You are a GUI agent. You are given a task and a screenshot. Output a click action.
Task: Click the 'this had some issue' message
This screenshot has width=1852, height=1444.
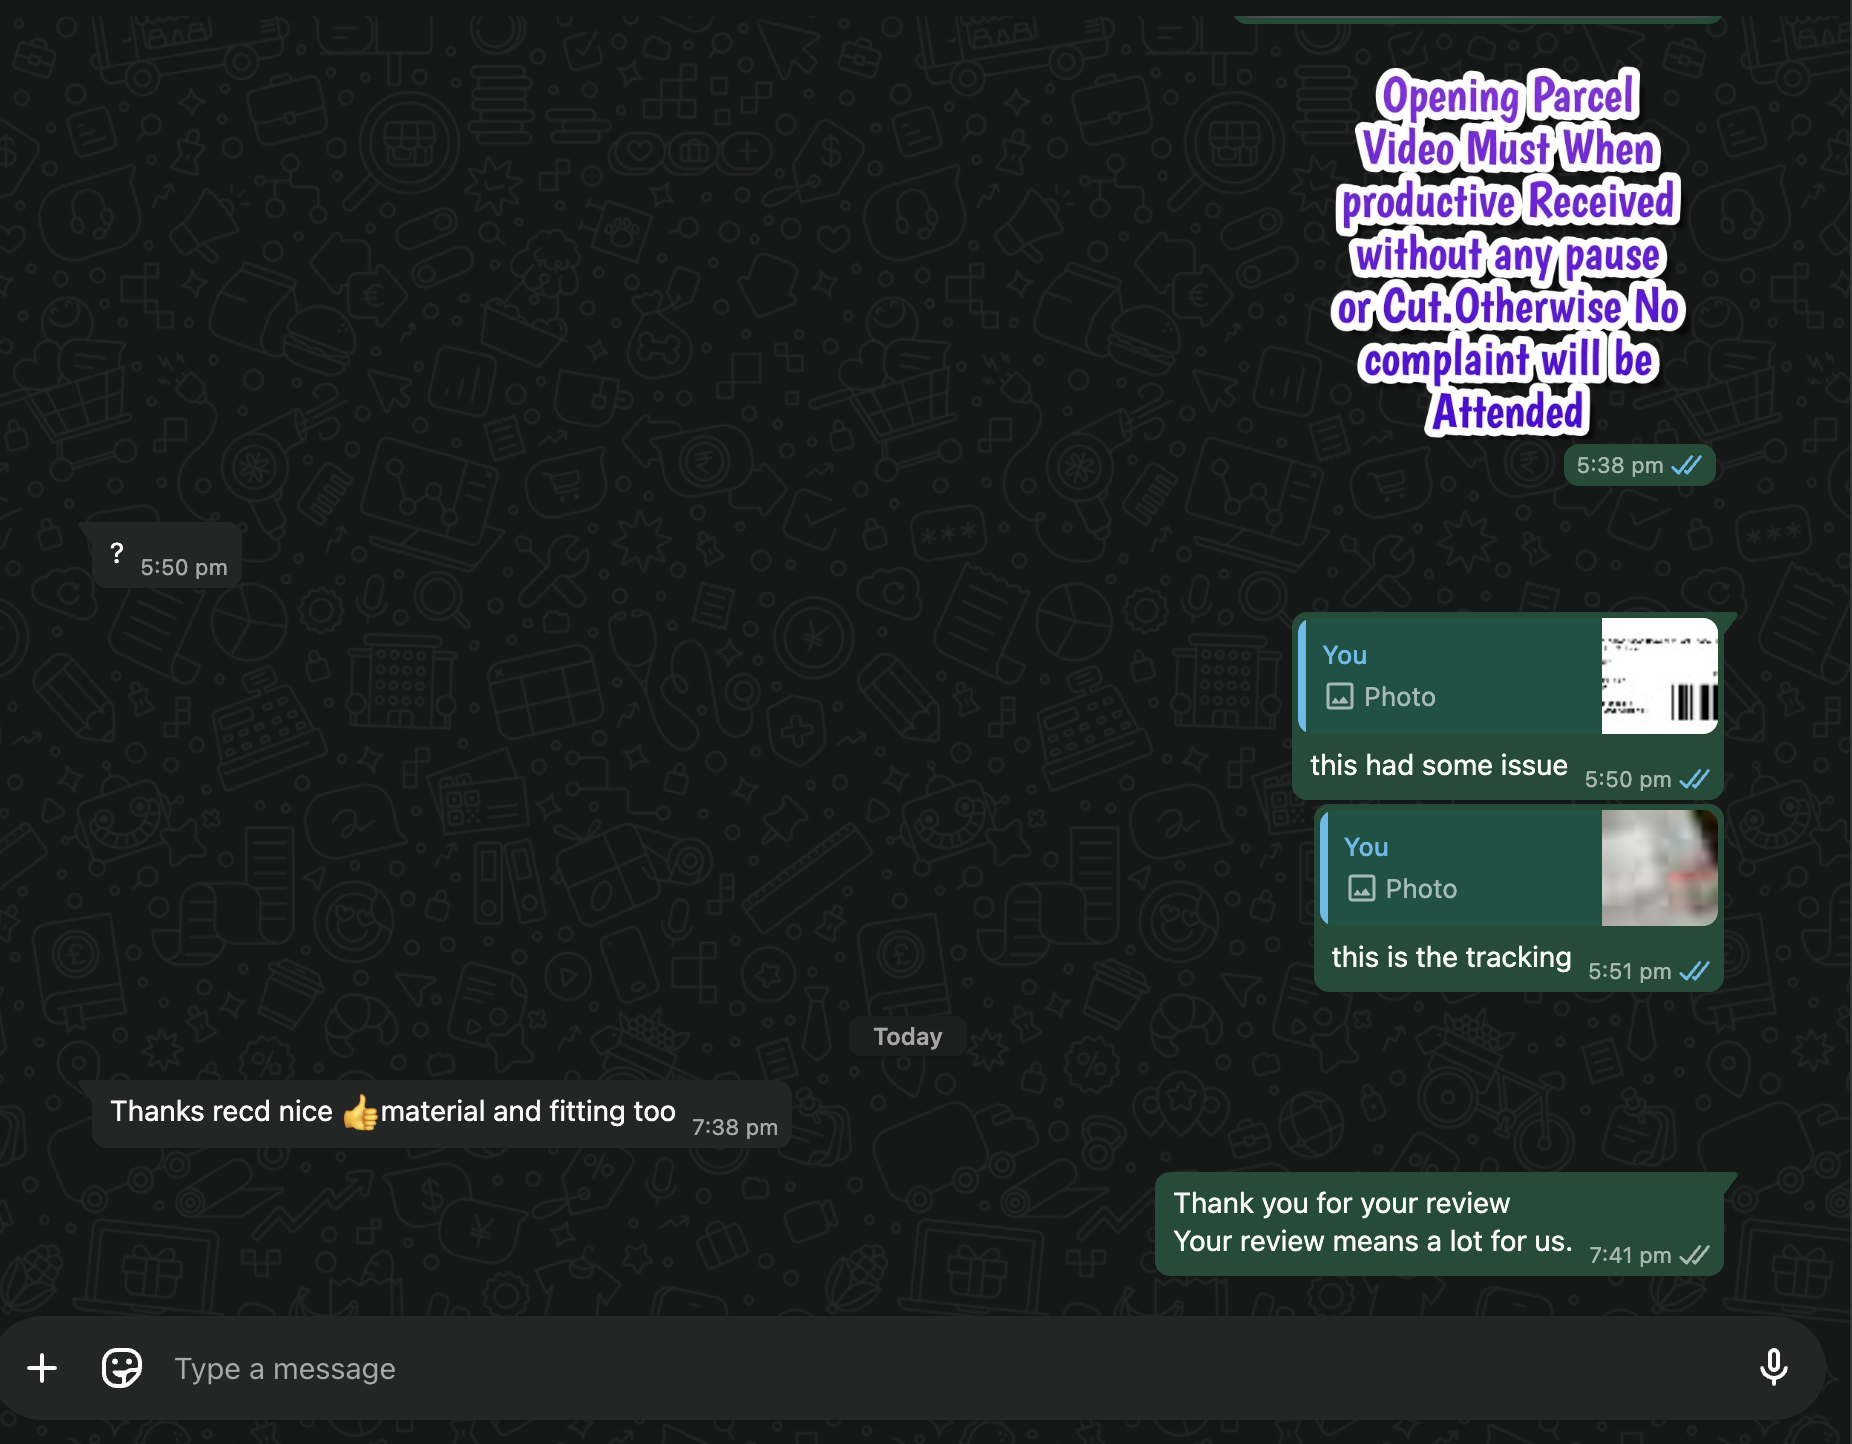click(1438, 765)
